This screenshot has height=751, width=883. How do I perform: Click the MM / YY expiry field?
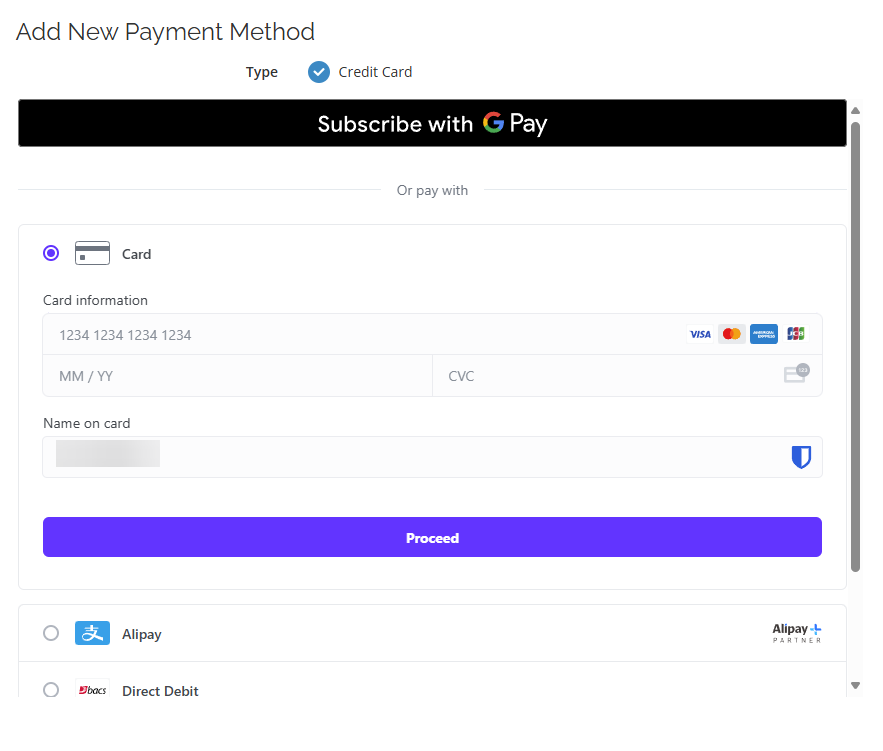click(x=200, y=375)
